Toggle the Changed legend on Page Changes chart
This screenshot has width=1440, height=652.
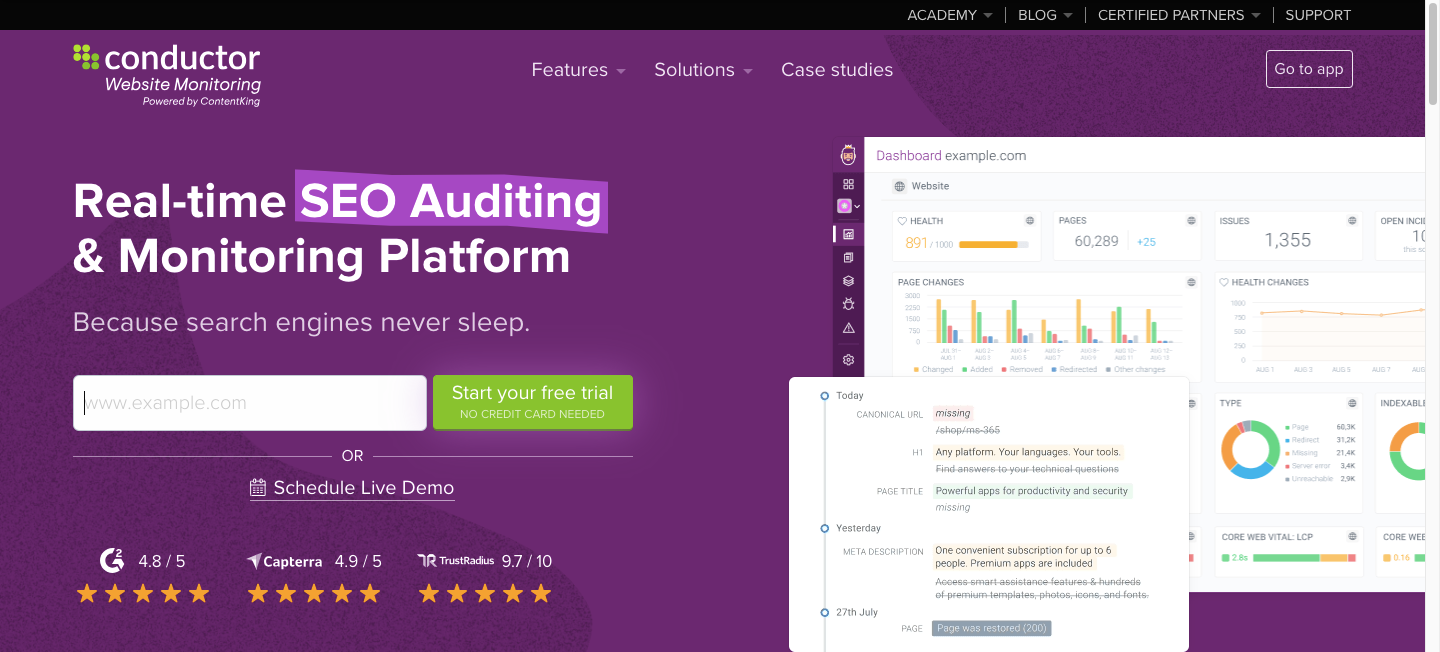[x=938, y=369]
